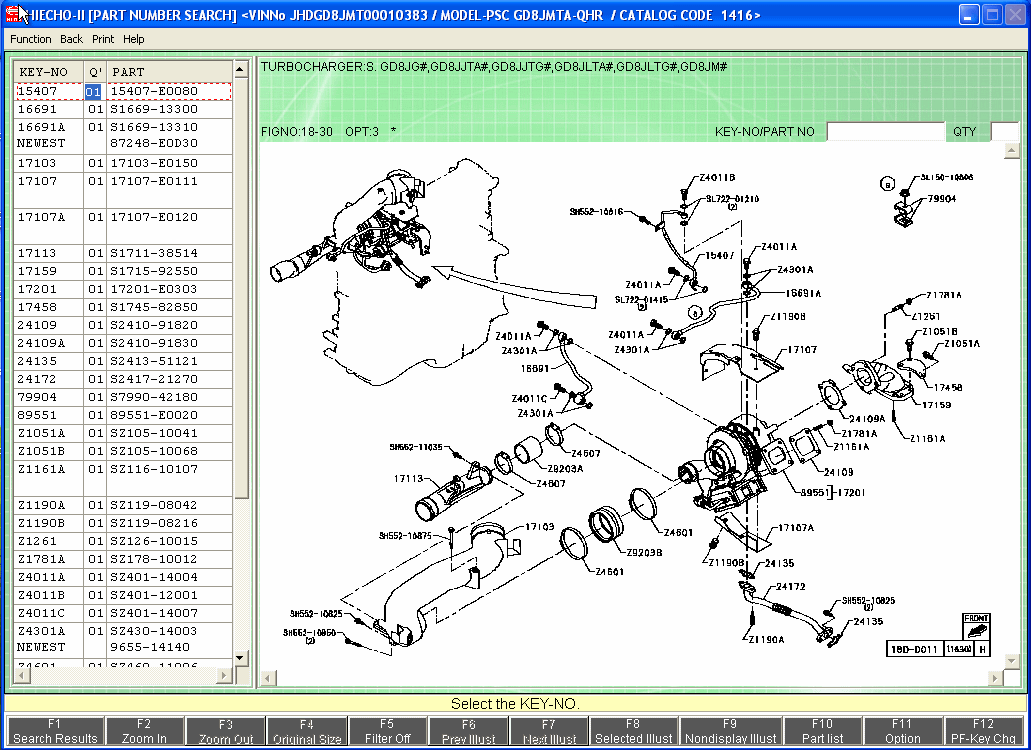Click the QTY input field
This screenshot has height=750, width=1031.
[1003, 132]
